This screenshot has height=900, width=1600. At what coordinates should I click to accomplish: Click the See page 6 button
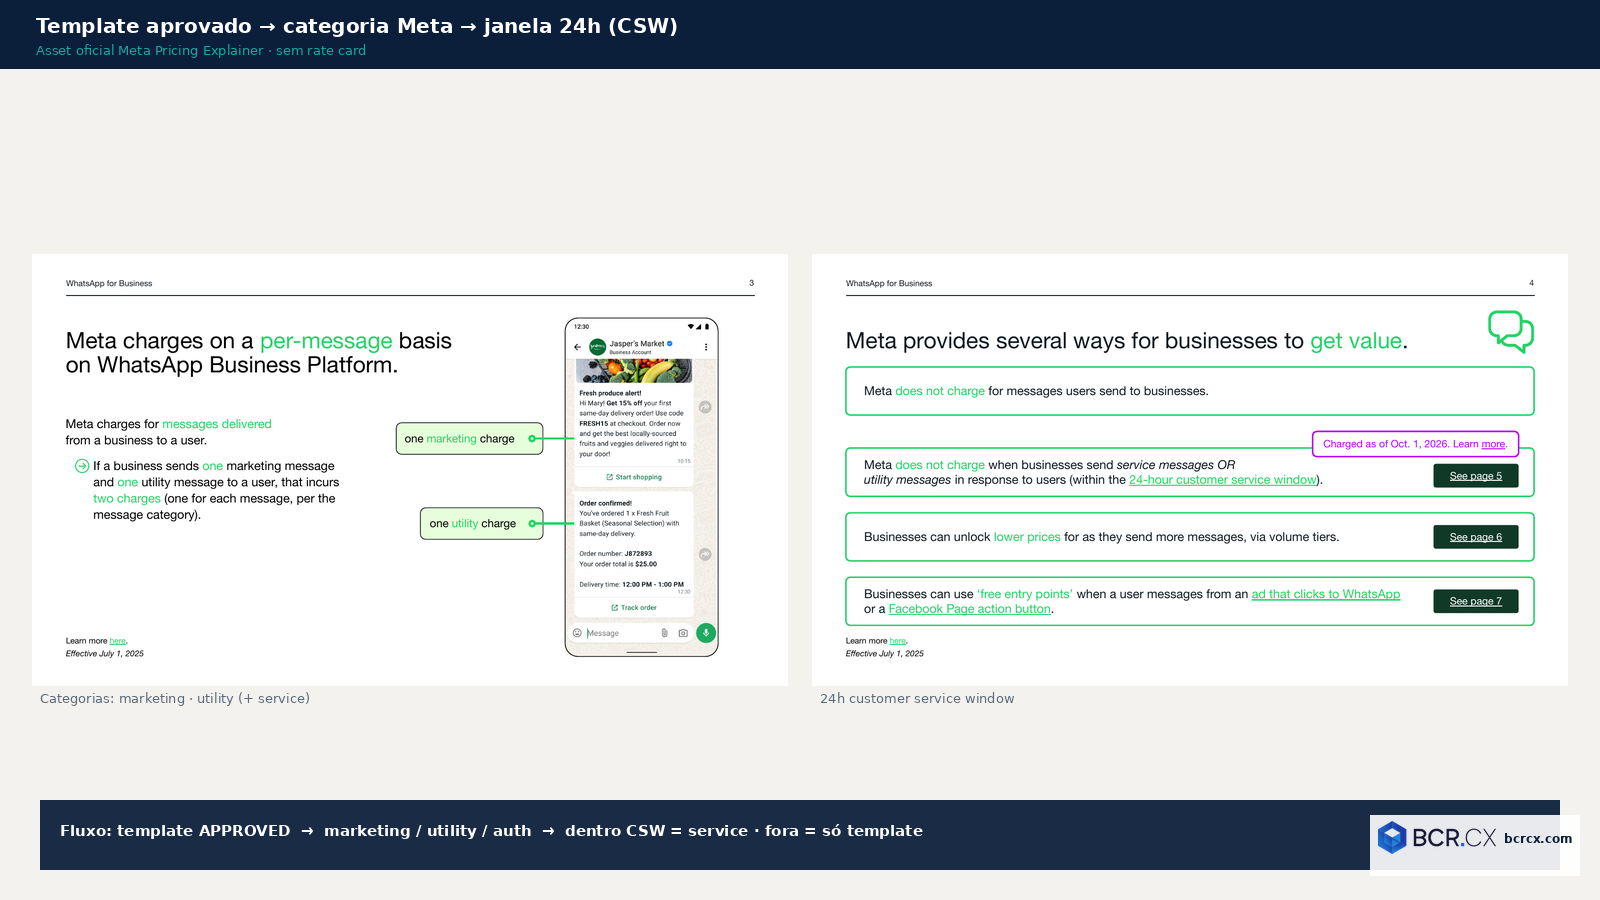[1476, 537]
